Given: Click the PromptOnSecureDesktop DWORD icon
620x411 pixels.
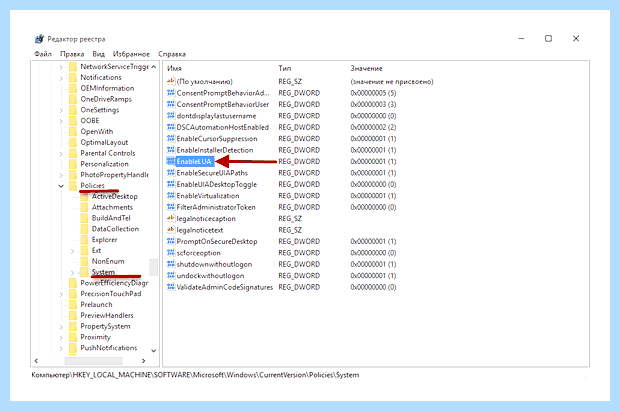Looking at the screenshot, I should (171, 241).
